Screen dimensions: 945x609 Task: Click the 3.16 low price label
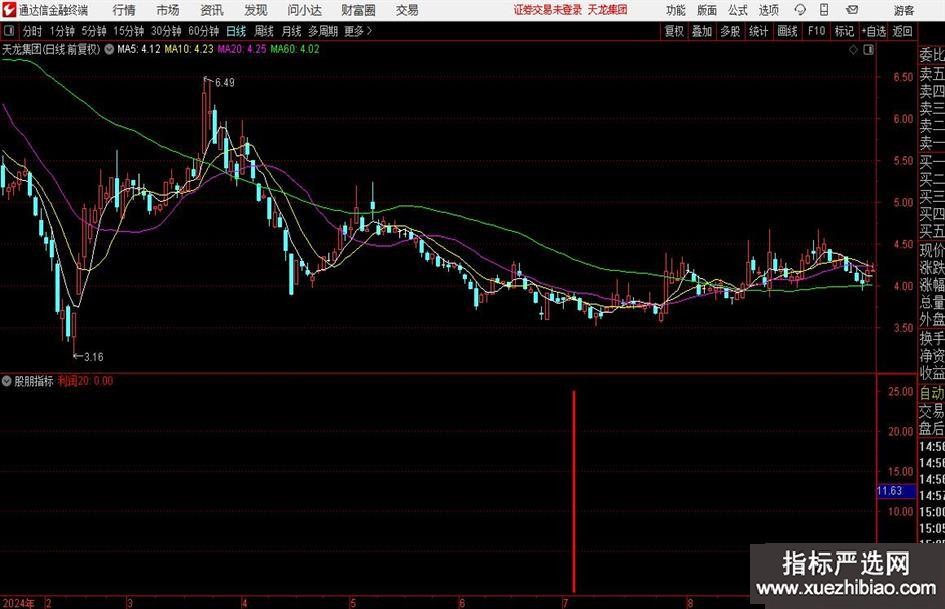click(x=93, y=357)
